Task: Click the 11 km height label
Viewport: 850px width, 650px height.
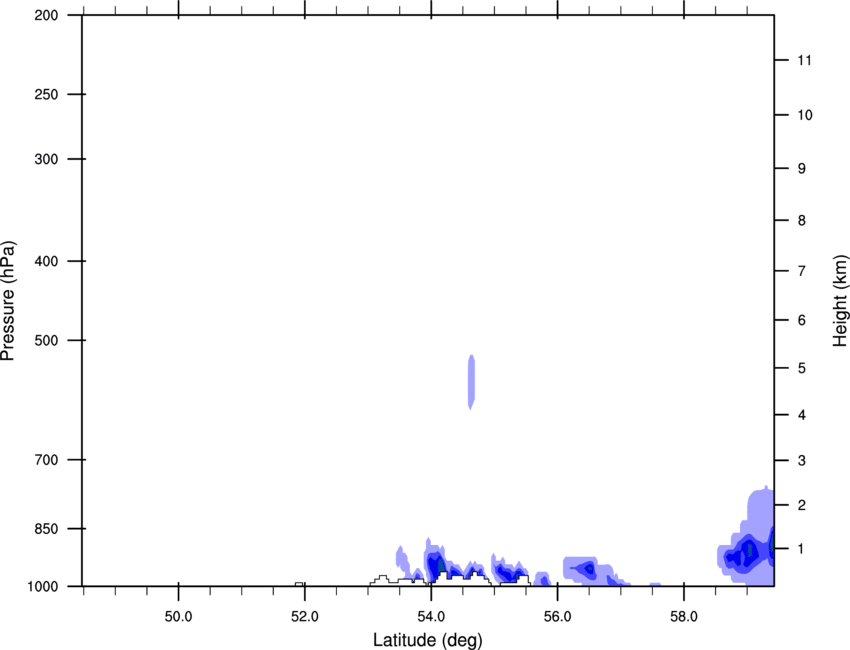Action: click(x=804, y=60)
